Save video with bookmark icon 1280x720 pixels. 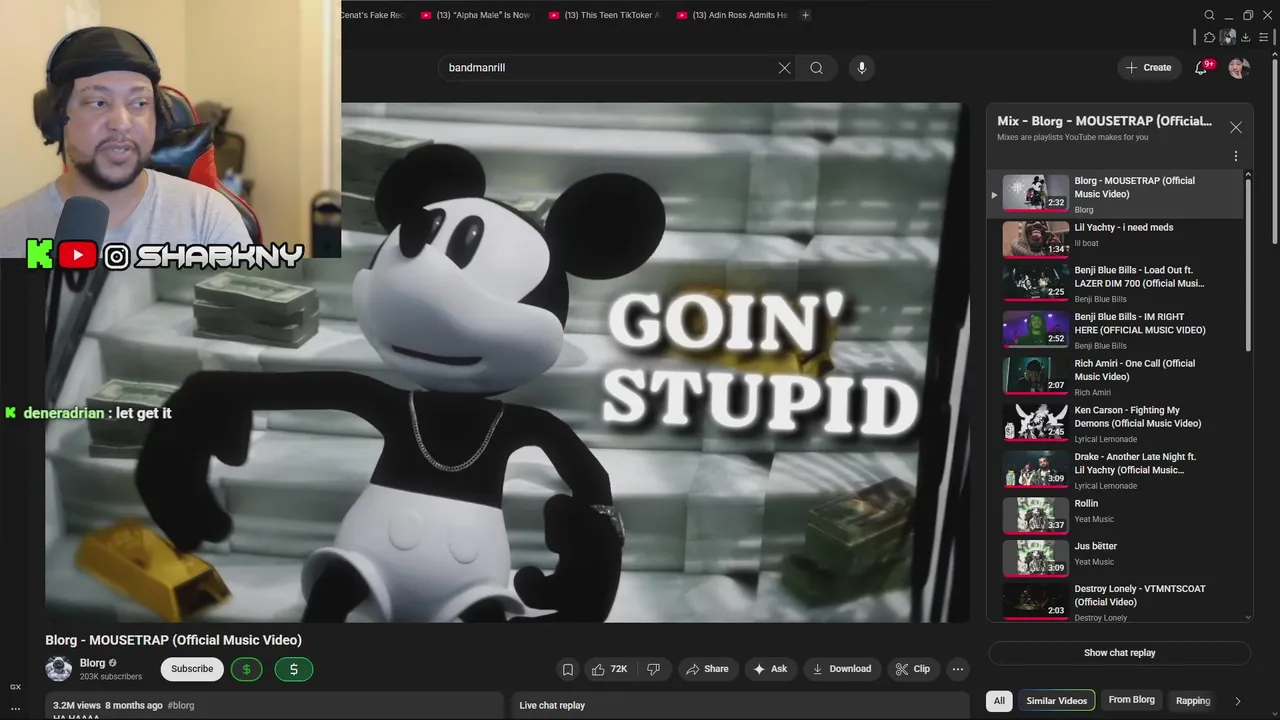coord(567,669)
